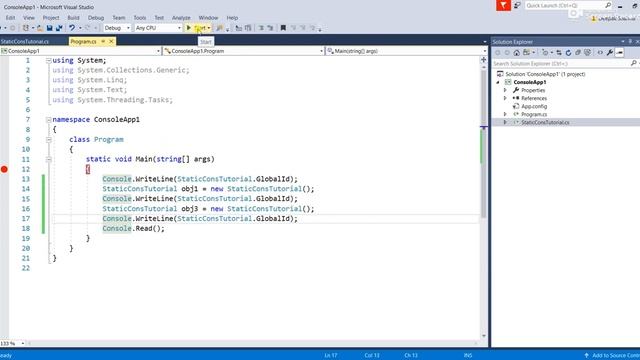The image size is (640, 360).
Task: Click the Home icon in Solution Explorer
Action: (517, 53)
